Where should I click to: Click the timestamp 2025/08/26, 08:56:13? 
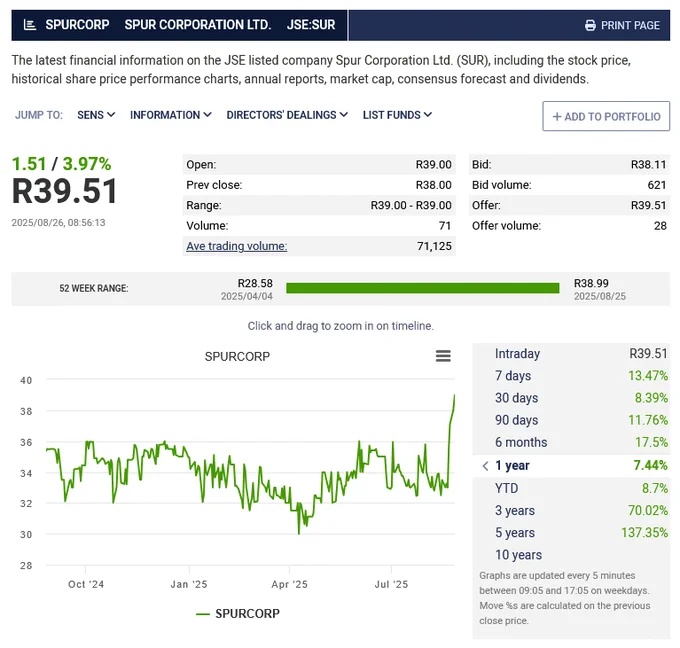(x=58, y=223)
